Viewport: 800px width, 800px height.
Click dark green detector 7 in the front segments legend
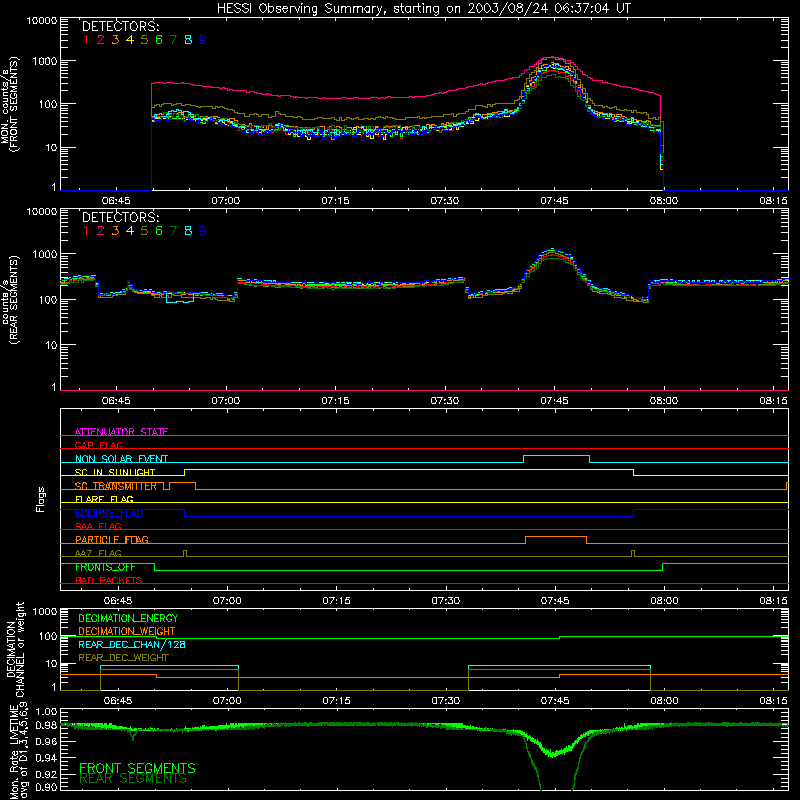coord(173,40)
